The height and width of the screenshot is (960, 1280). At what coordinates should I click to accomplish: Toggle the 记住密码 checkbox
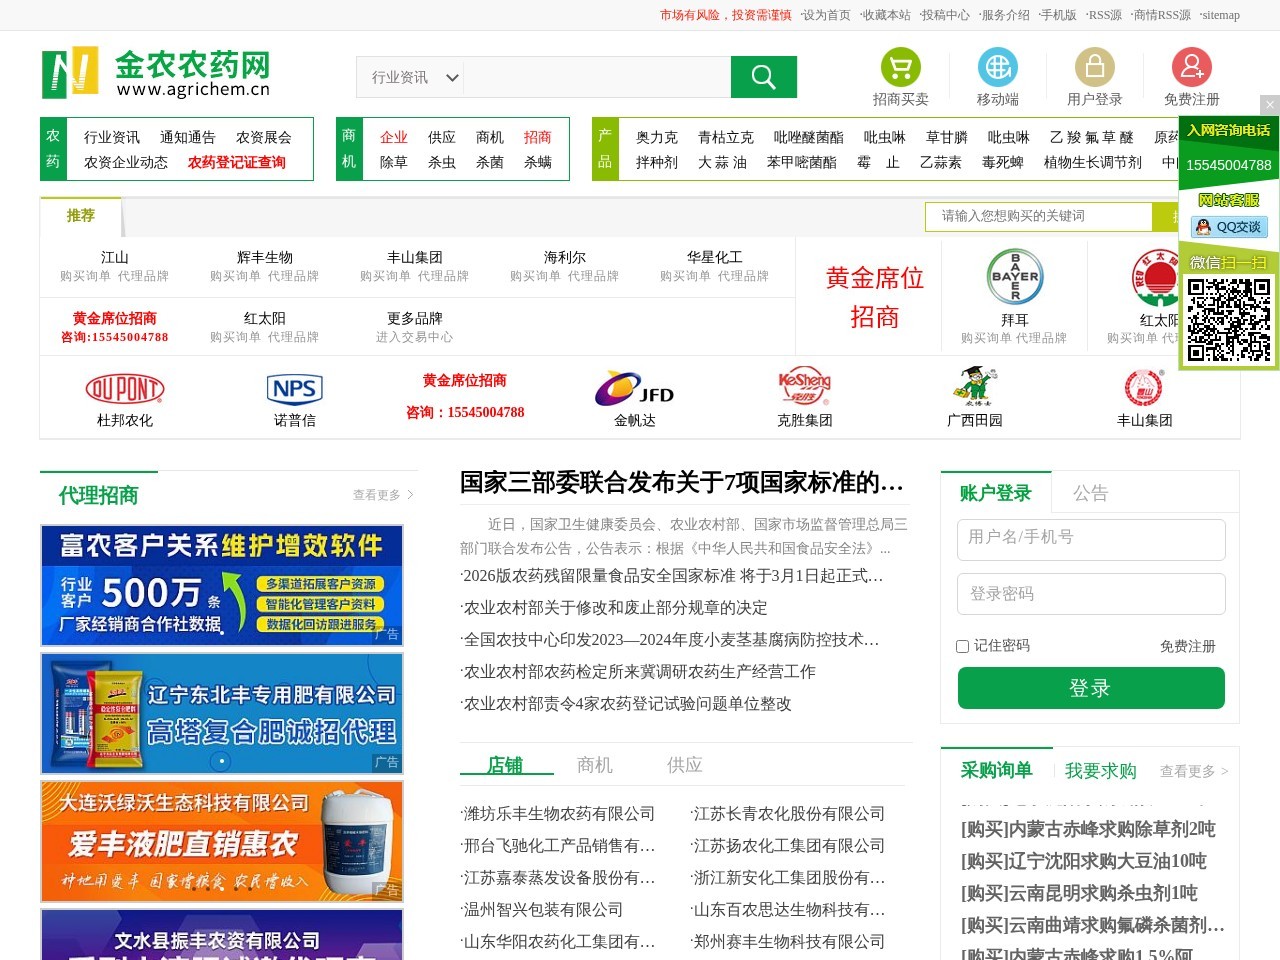coord(962,646)
